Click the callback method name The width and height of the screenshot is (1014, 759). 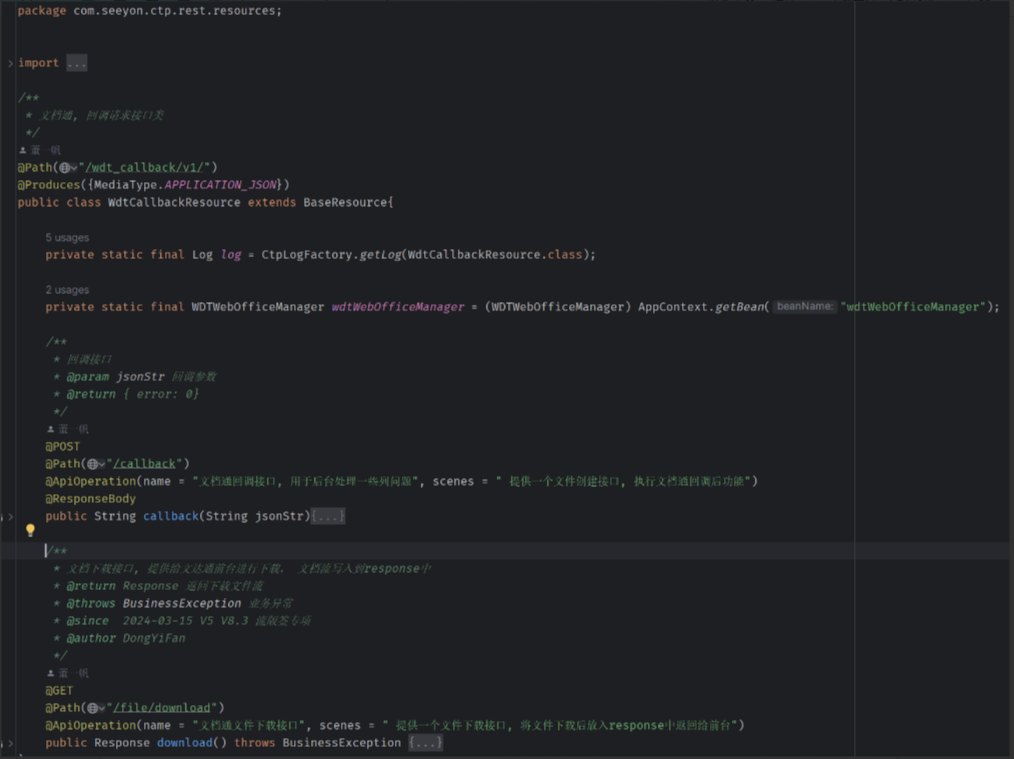point(171,517)
